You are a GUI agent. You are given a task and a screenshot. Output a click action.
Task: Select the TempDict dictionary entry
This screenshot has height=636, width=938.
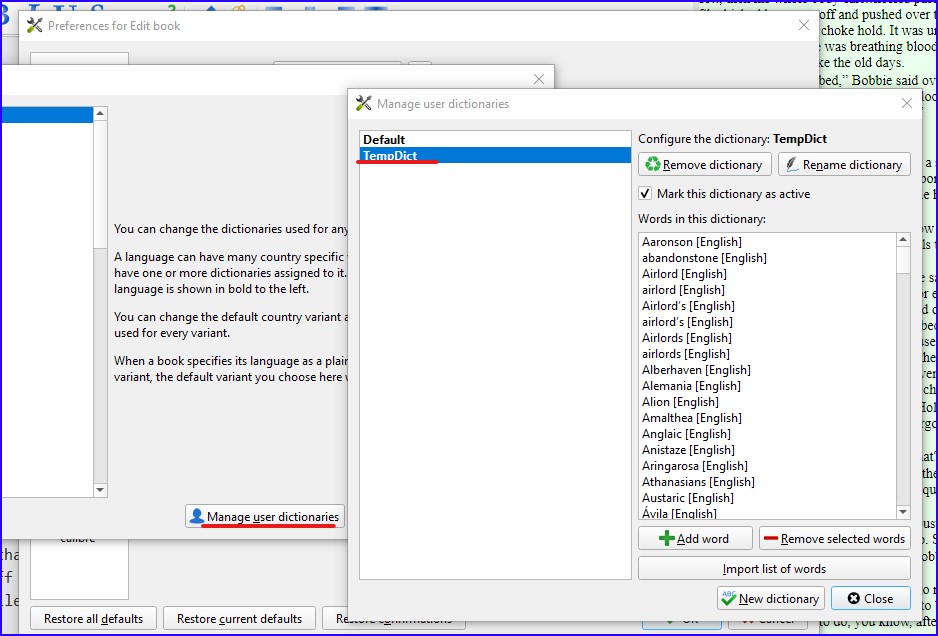(x=495, y=156)
